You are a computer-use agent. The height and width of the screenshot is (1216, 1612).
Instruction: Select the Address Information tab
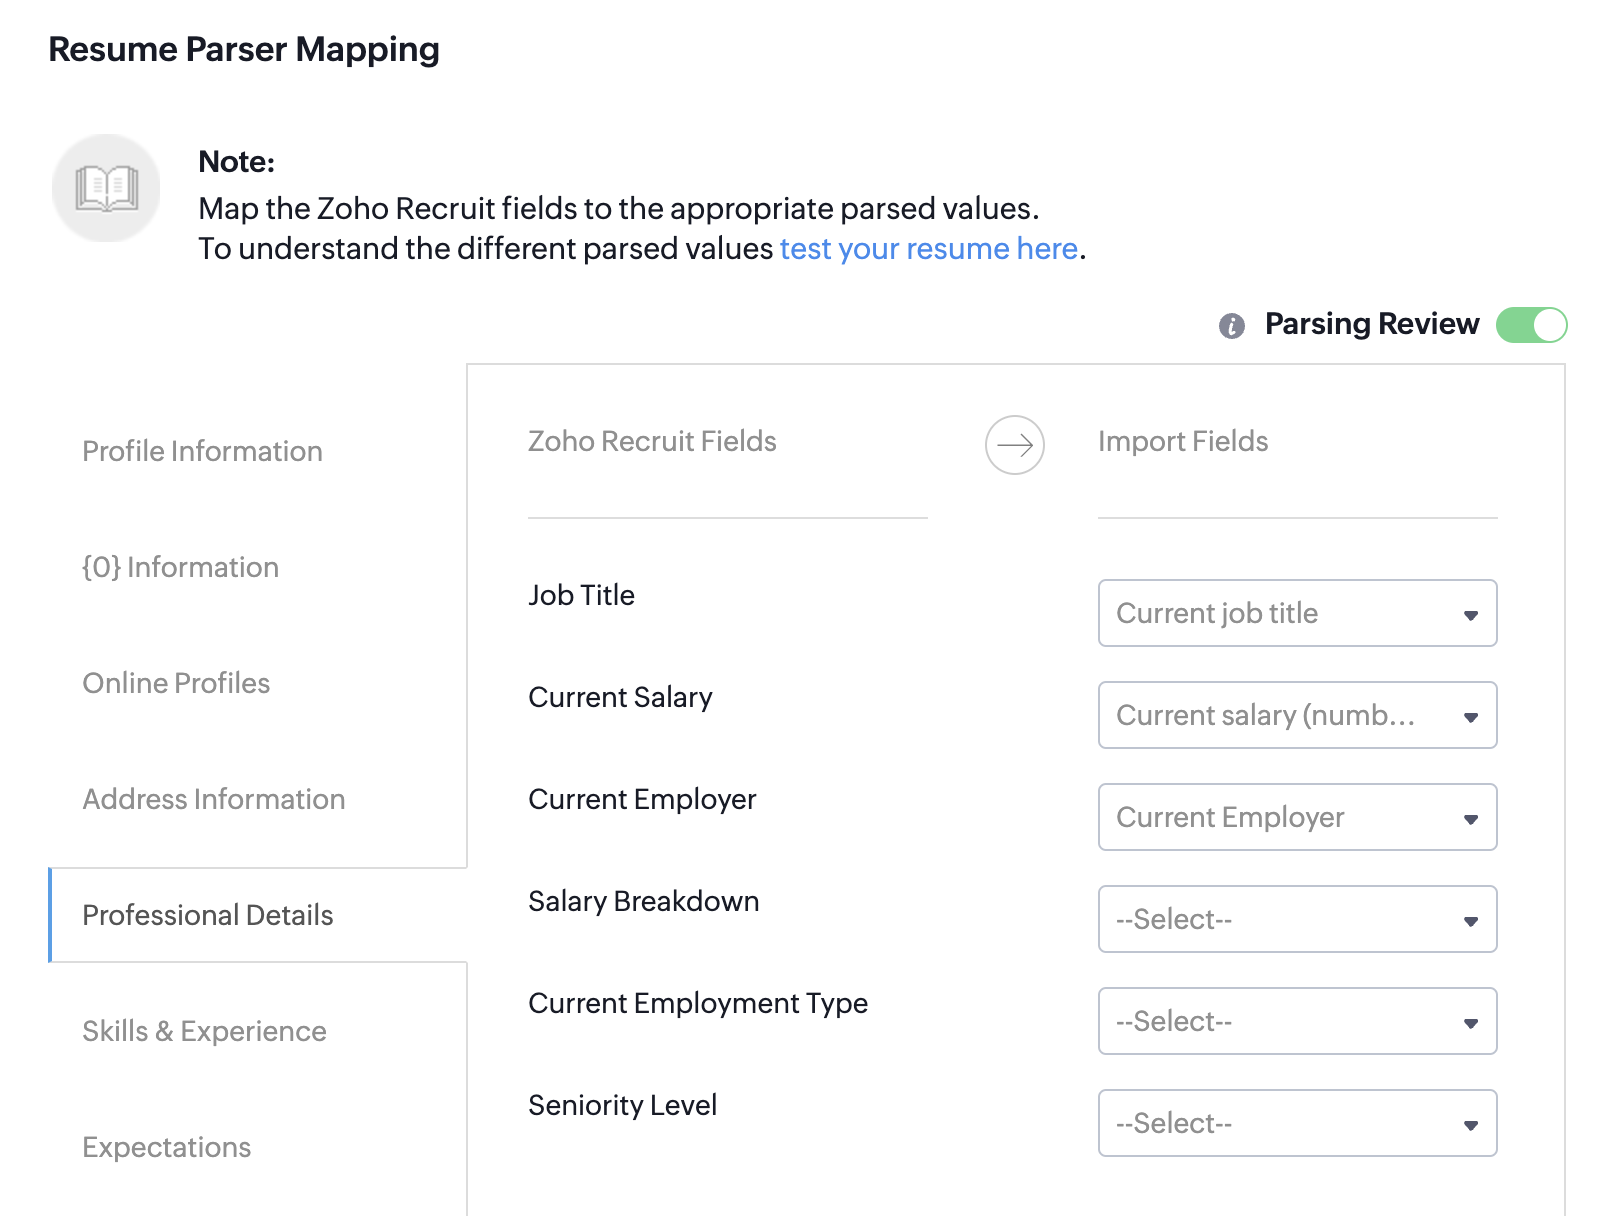click(x=213, y=799)
